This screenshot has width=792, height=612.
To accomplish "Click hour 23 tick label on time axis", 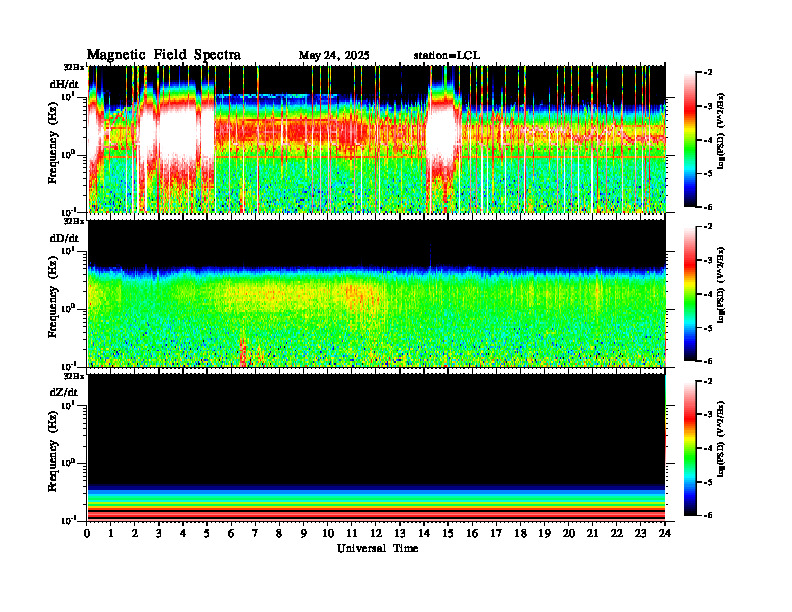I will pos(641,534).
